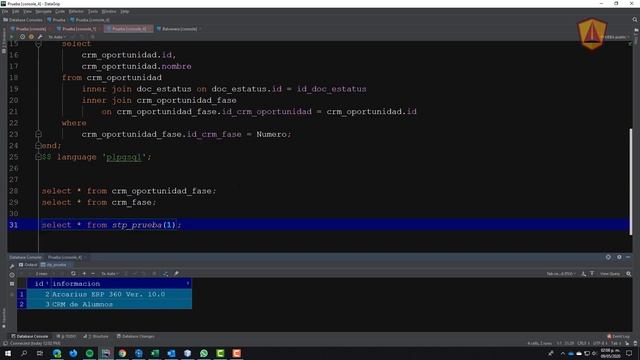The width and height of the screenshot is (640, 360).
Task: Click the orange transaction icon in editor toolbar
Action: pyautogui.click(x=31, y=37)
